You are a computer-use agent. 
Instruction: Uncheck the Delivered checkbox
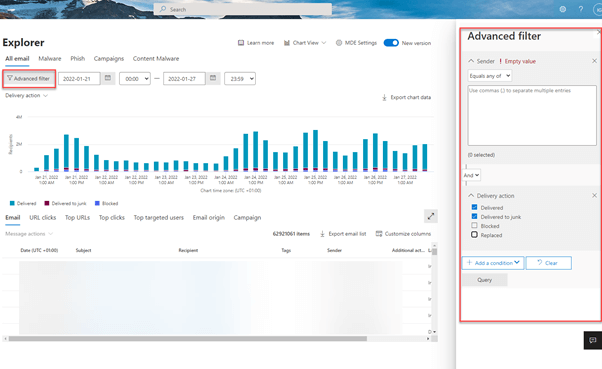[x=475, y=207]
